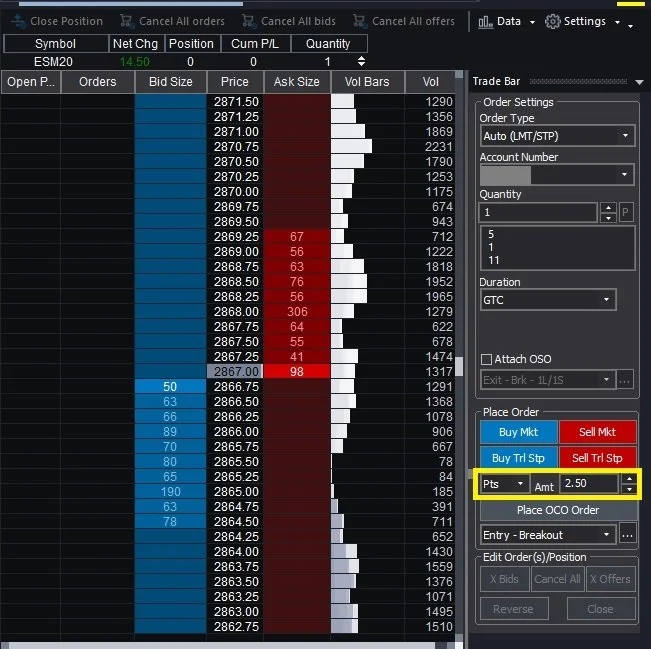The height and width of the screenshot is (649, 651).
Task: Click the 2862.75 price row
Action: point(235,627)
